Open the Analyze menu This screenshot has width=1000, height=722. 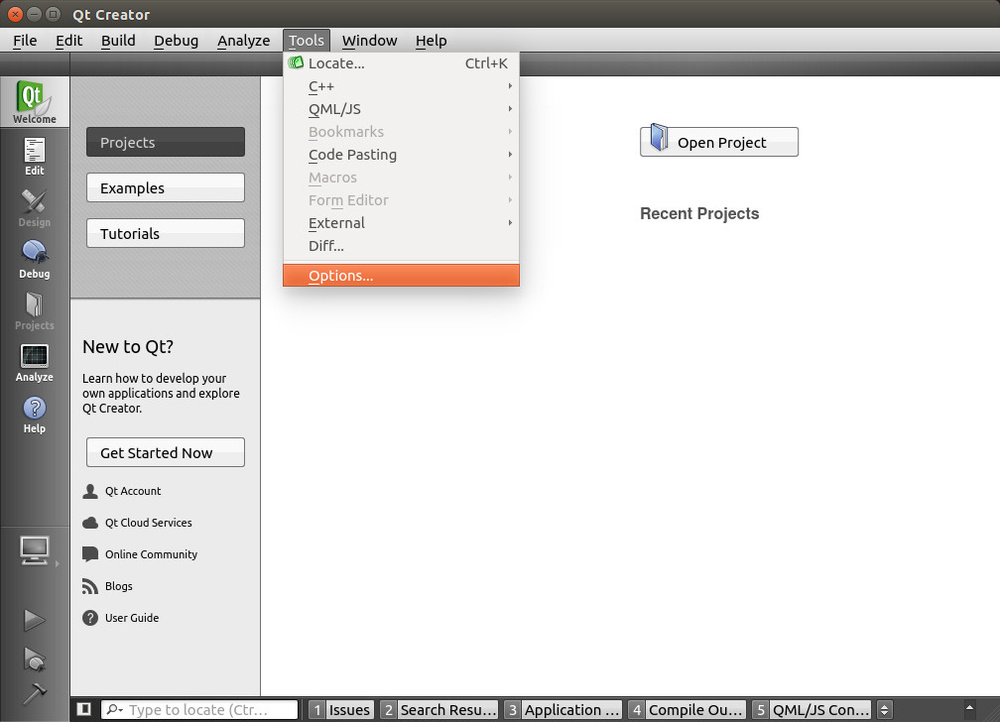(x=244, y=40)
